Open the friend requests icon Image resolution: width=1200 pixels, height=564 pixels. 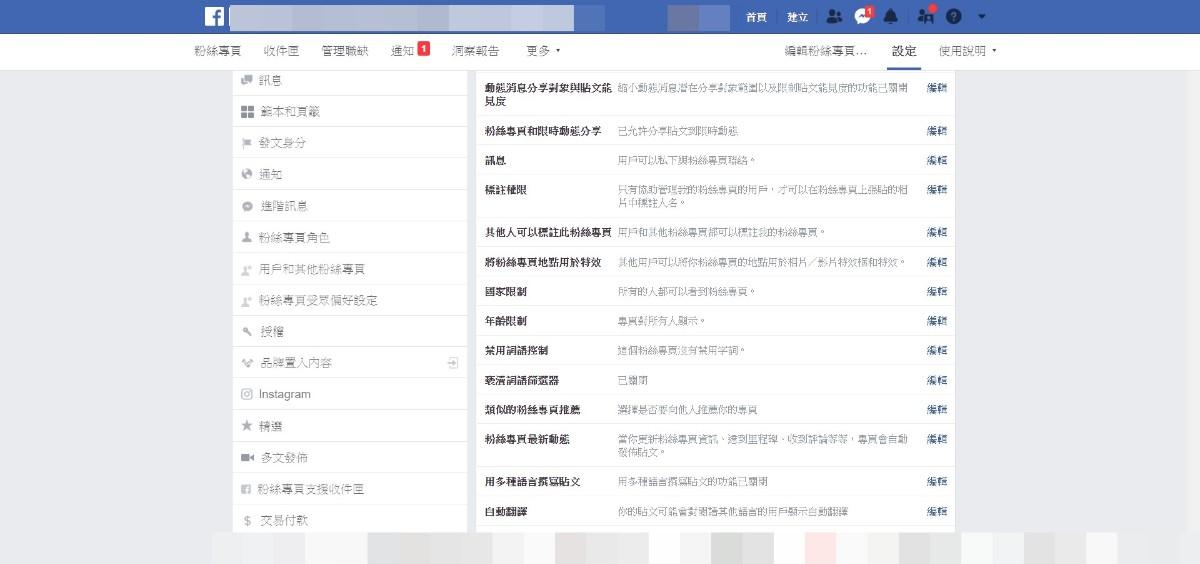834,17
